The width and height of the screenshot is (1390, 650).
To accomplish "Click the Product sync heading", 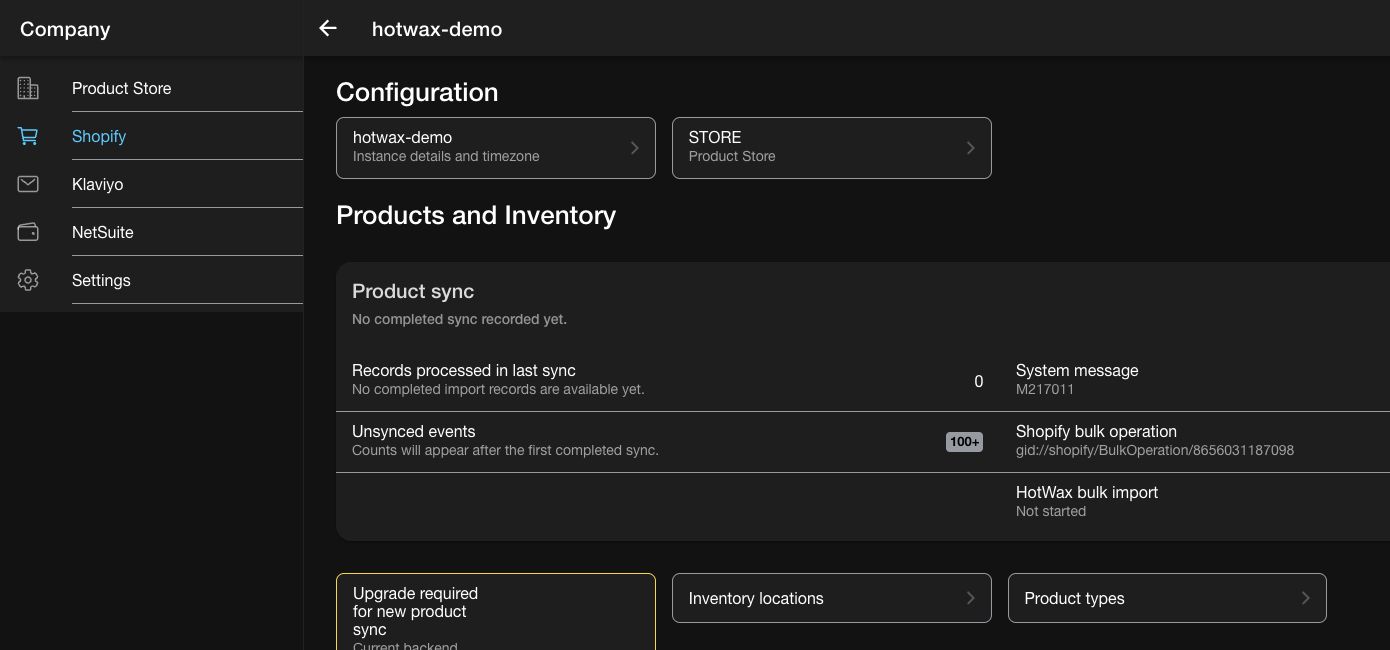I will (413, 291).
